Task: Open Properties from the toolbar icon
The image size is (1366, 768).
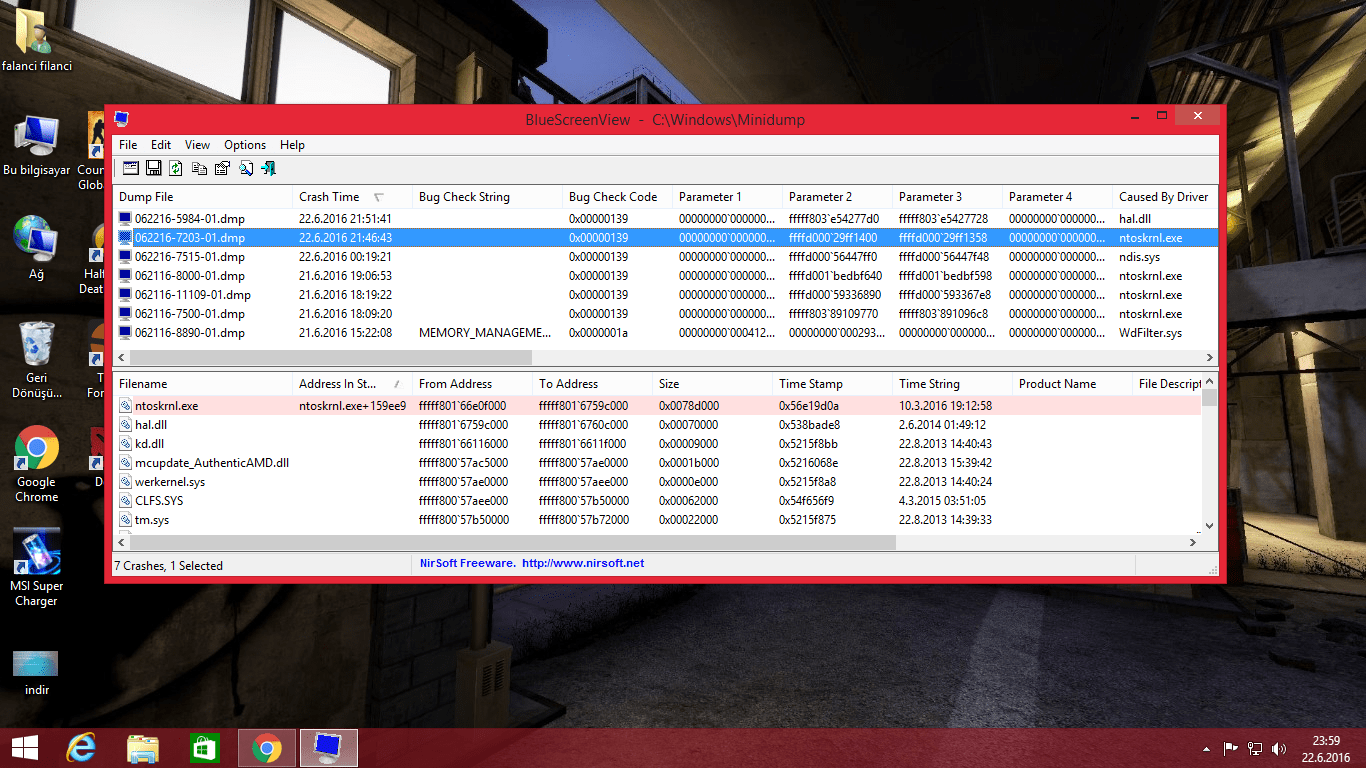Action: [222, 168]
